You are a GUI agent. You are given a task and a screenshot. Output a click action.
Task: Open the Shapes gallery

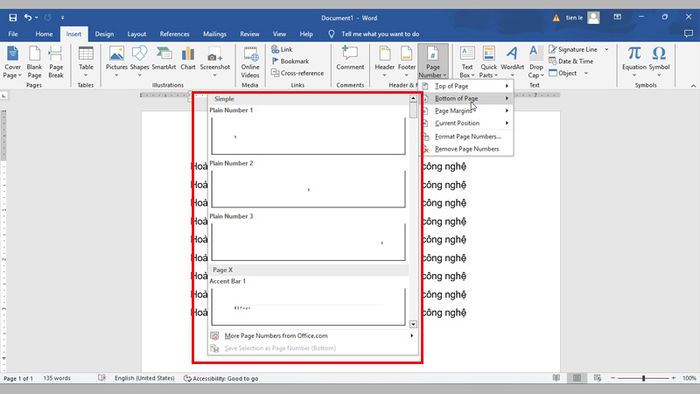coord(139,62)
